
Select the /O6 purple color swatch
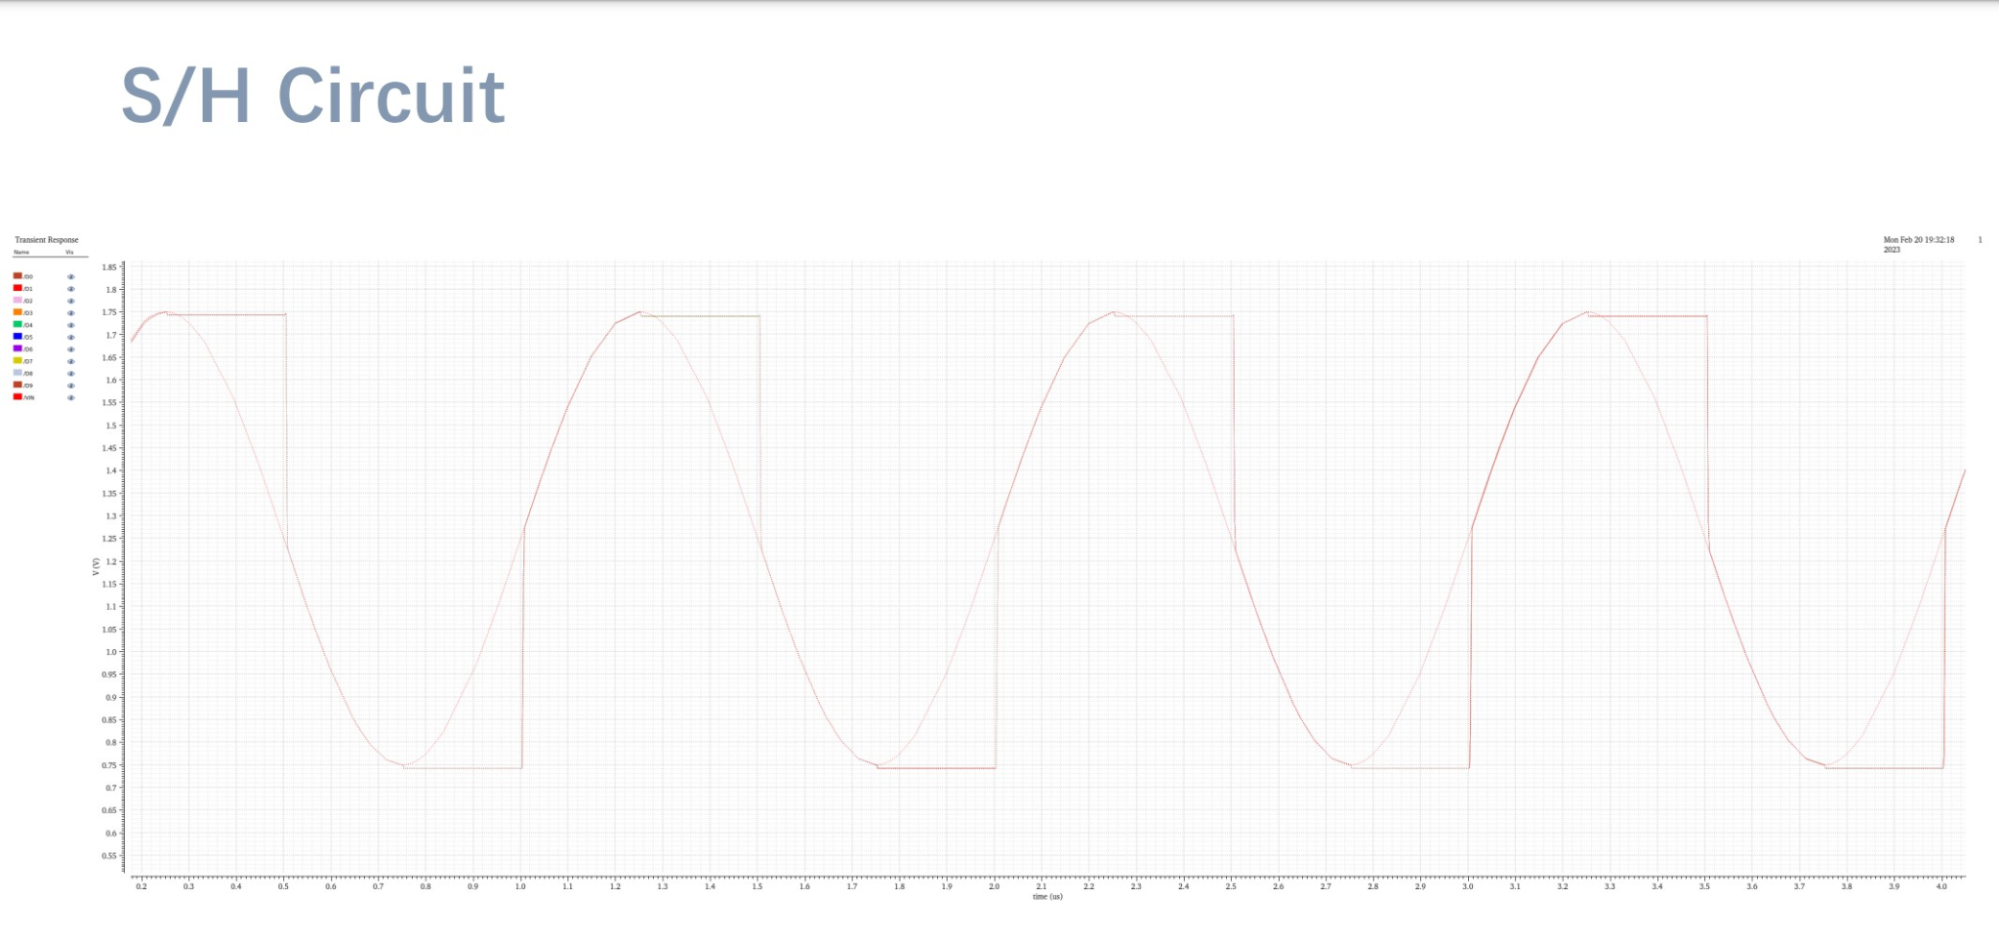click(17, 348)
